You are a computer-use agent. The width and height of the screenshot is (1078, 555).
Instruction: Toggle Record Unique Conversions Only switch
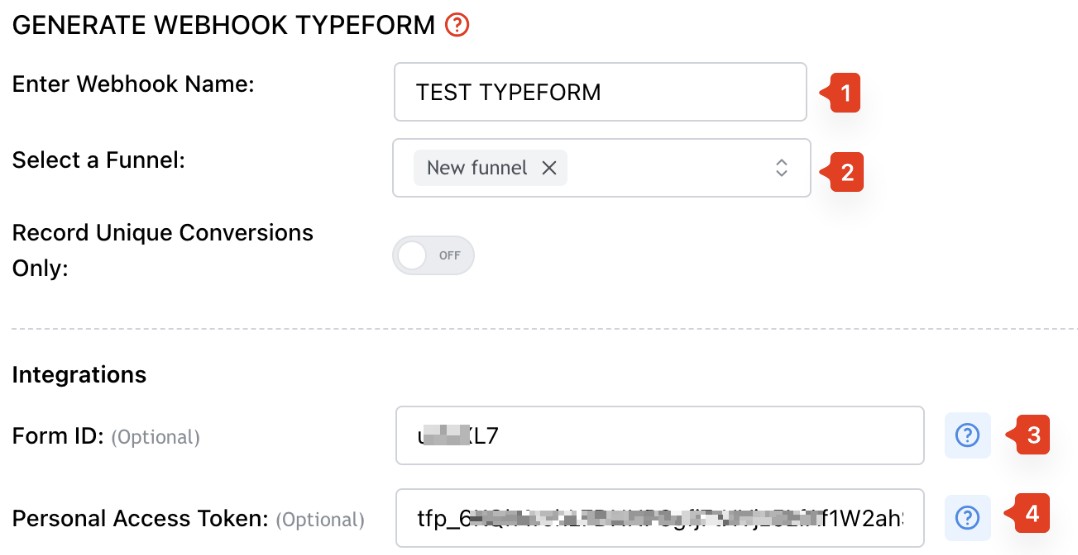tap(433, 255)
